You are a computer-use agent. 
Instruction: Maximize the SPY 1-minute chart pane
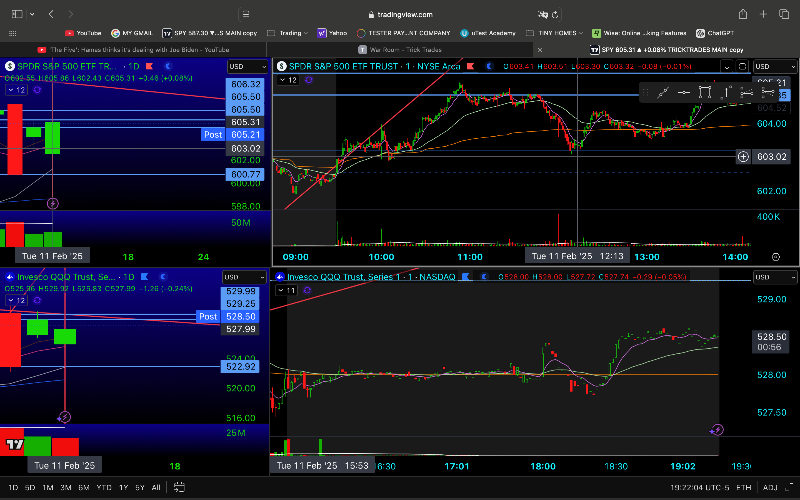(x=742, y=66)
